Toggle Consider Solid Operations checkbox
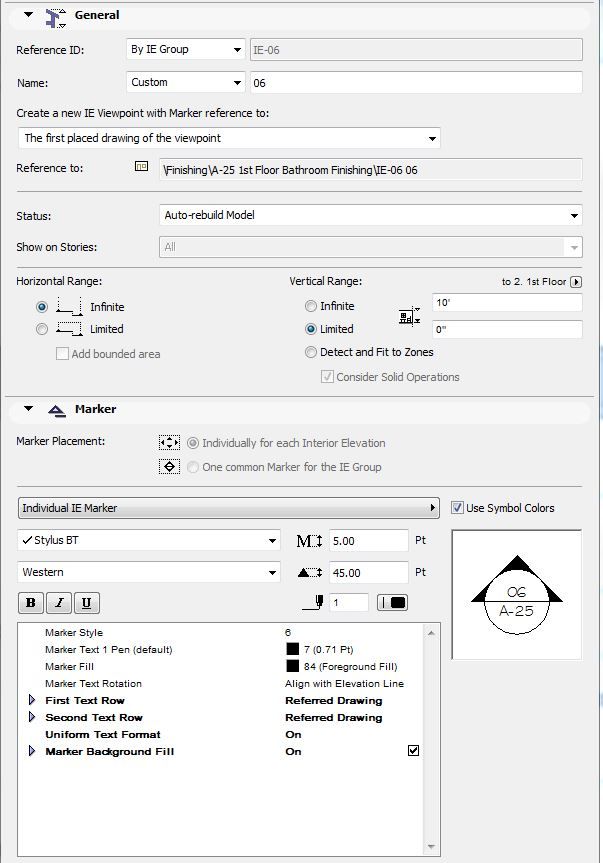This screenshot has height=863, width=603. click(327, 376)
